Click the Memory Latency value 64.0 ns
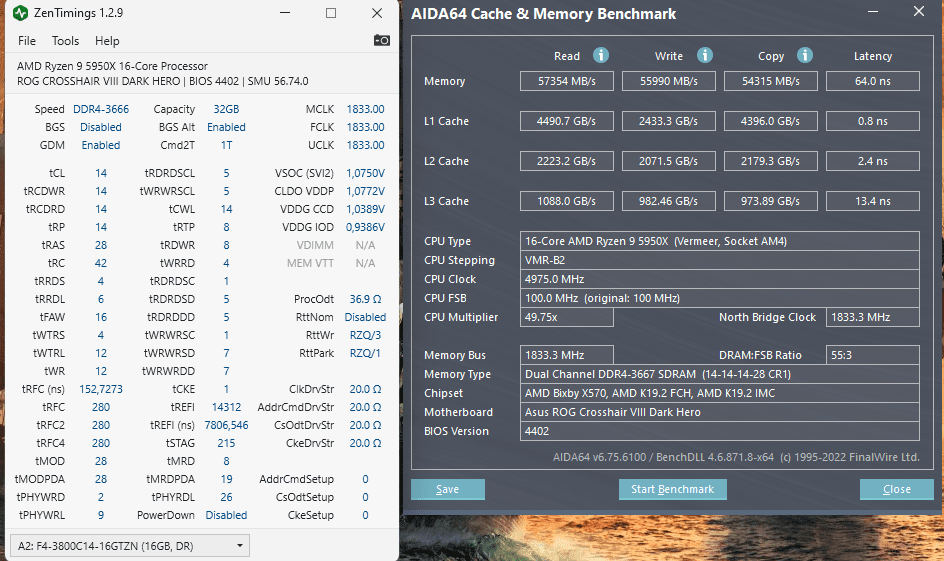Screen dimensions: 944x561 click(873, 81)
